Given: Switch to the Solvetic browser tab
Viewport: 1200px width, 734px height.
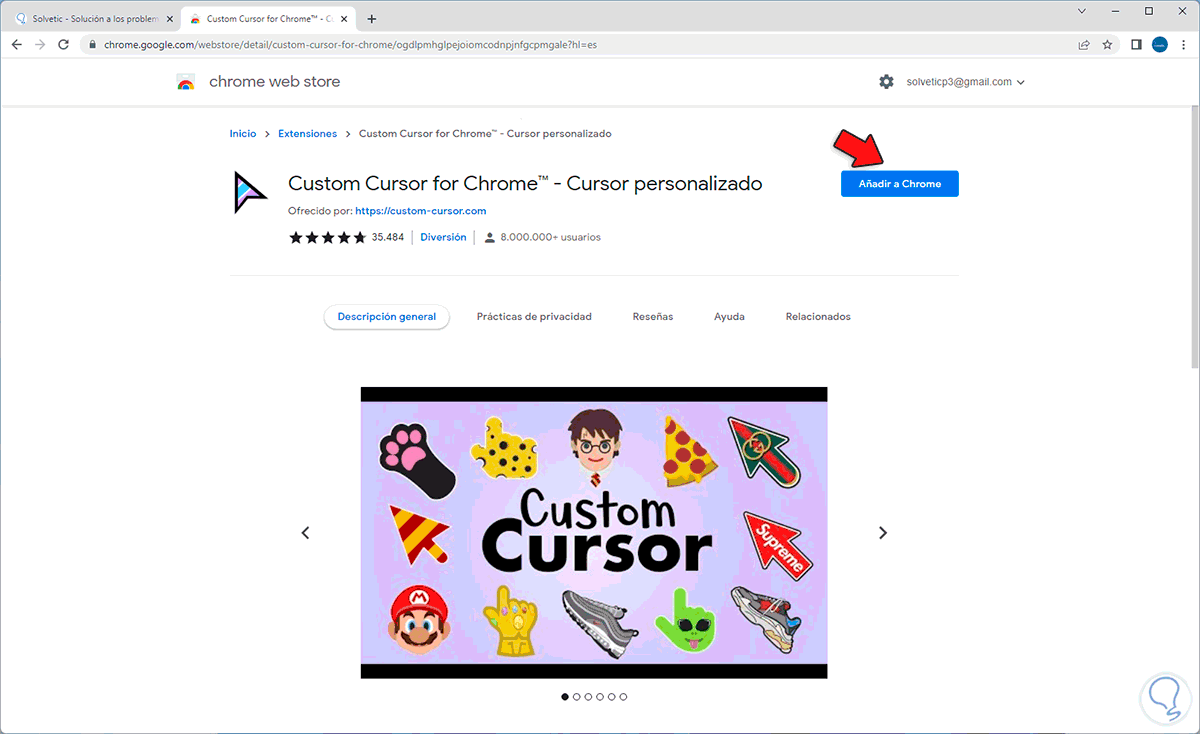Looking at the screenshot, I should pyautogui.click(x=92, y=18).
